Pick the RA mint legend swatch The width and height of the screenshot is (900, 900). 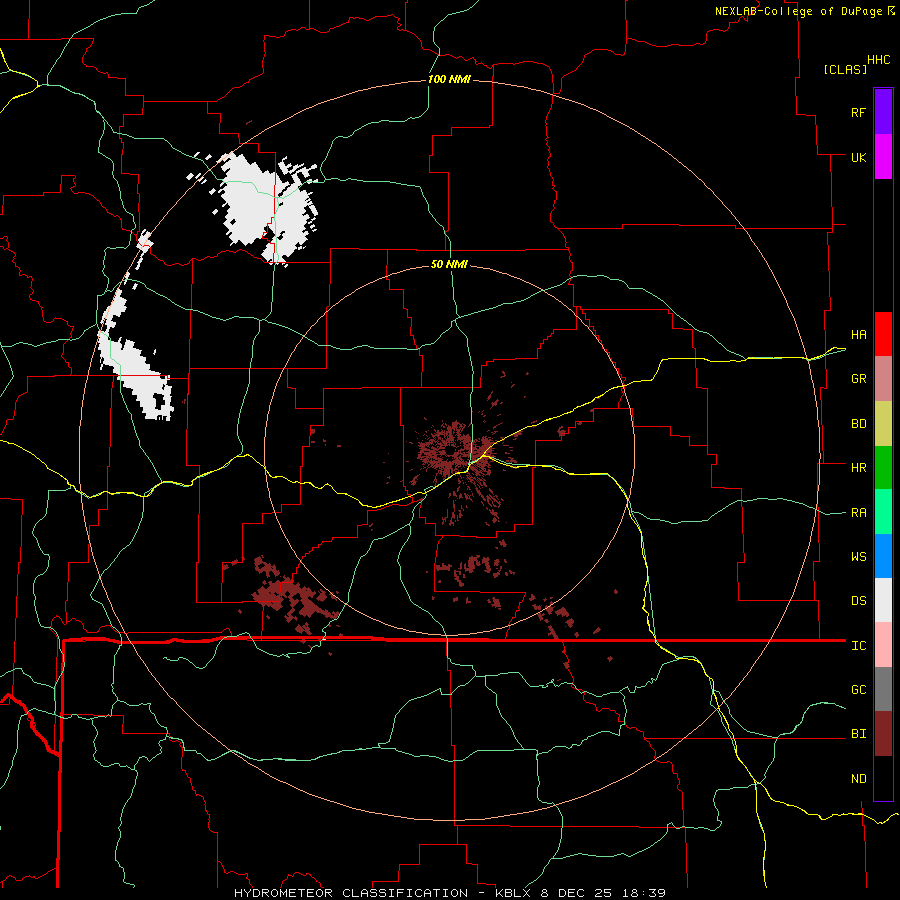point(883,512)
